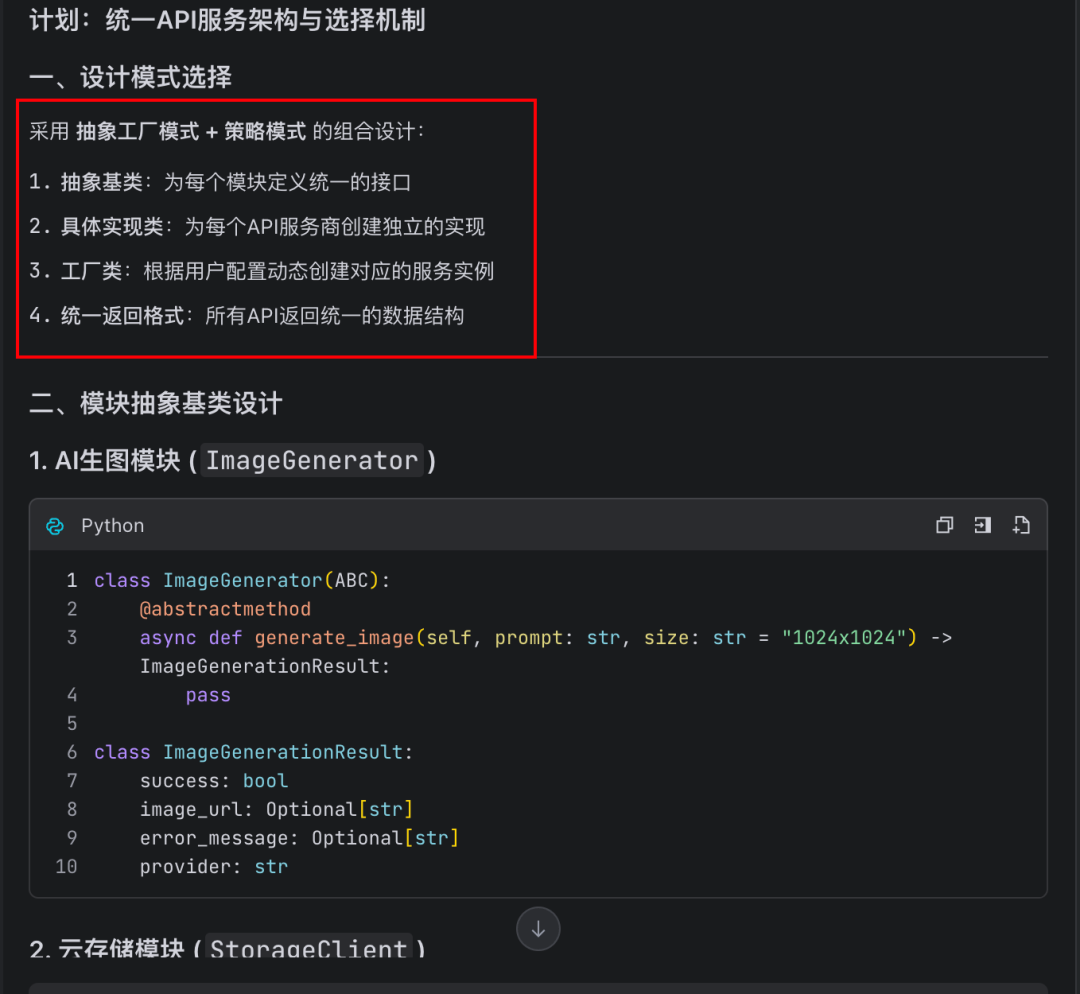Viewport: 1080px width, 994px height.
Task: Click the title 计划：统一API服务架构与选择机制
Action: (227, 20)
